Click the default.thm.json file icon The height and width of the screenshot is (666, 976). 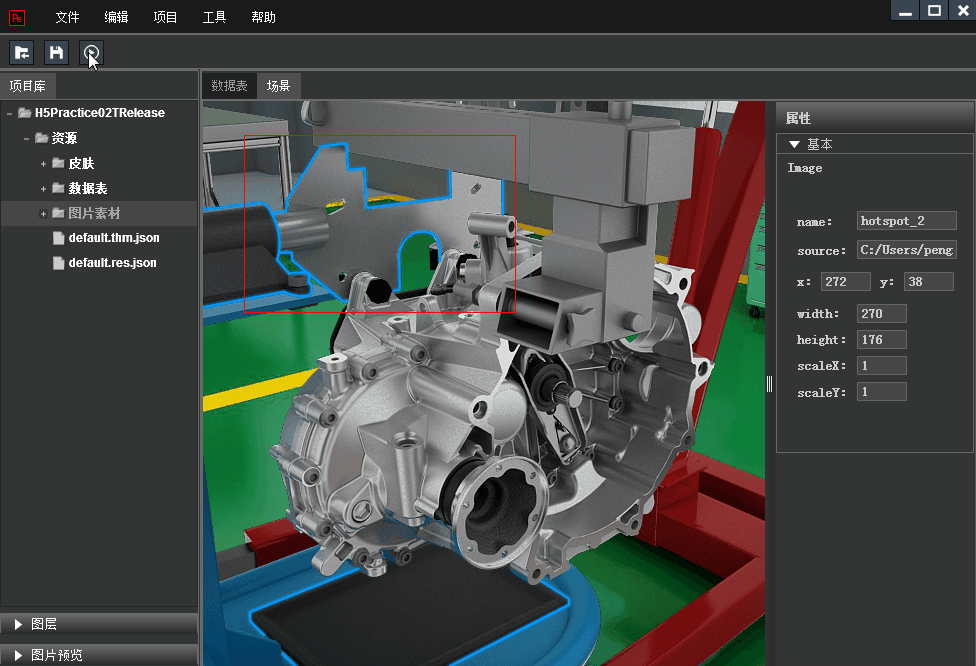click(x=59, y=238)
